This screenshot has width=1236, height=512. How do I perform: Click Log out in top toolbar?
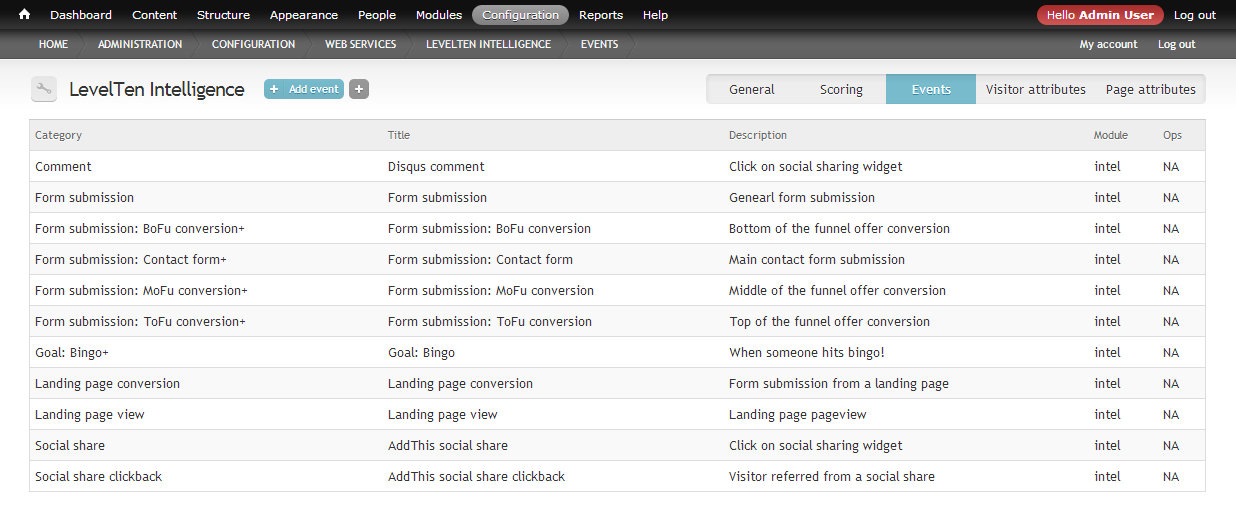tap(1195, 15)
